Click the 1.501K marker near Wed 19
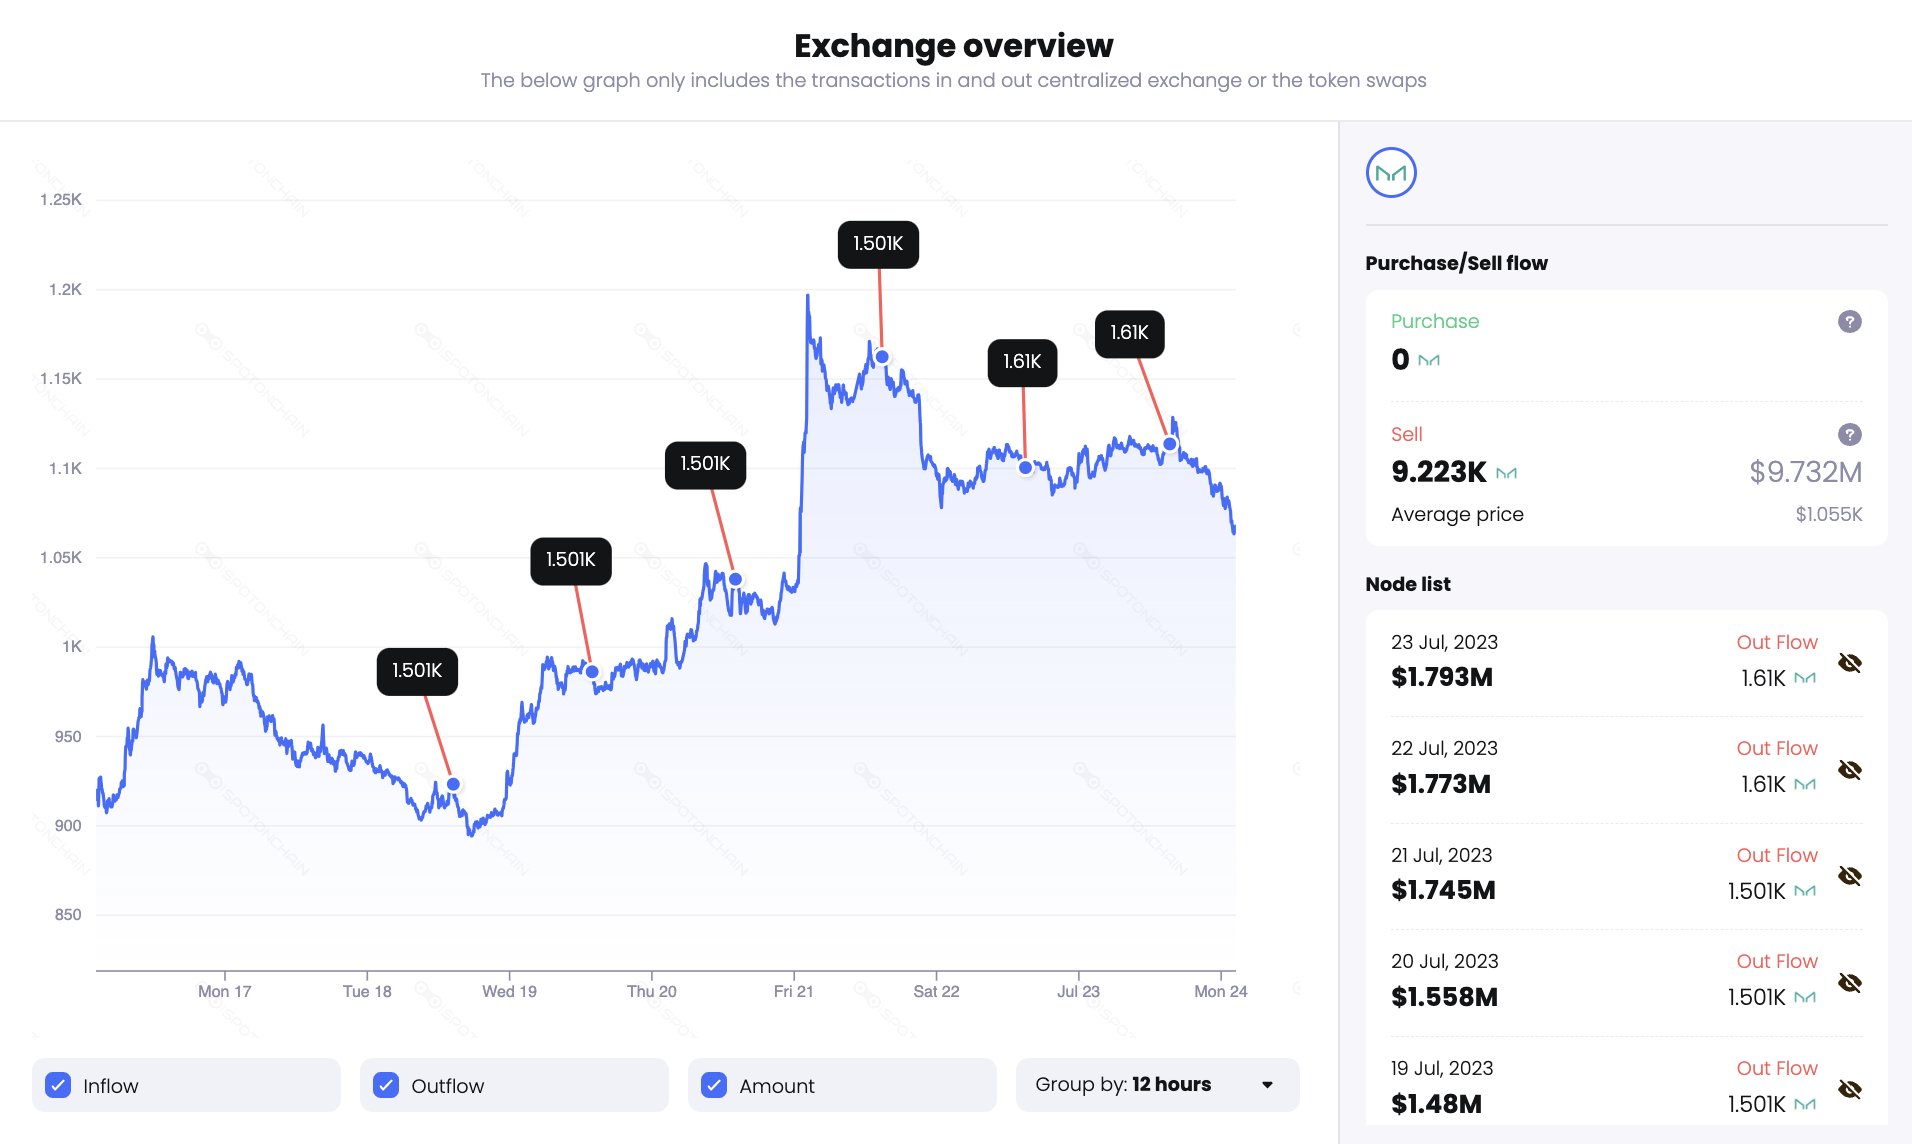1912x1144 pixels. coord(571,560)
